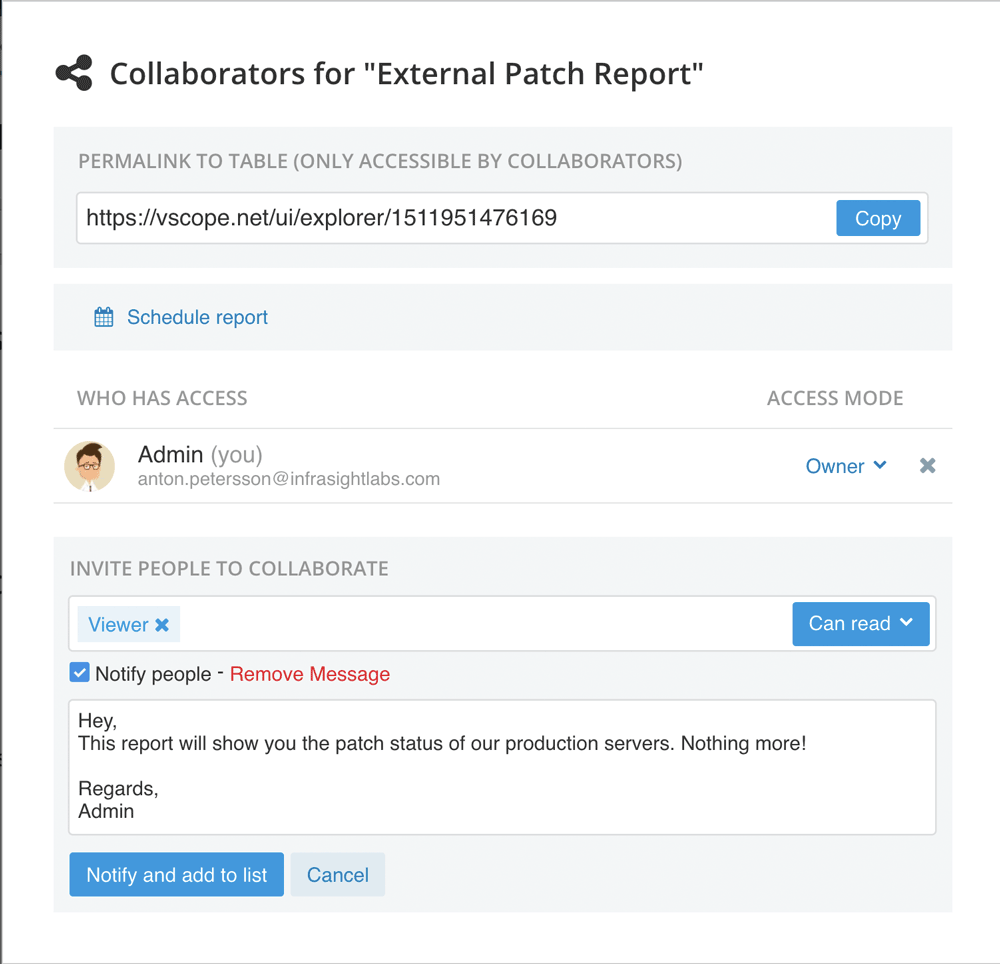Open the Owner access mode dropdown
The image size is (1000, 964).
(x=846, y=466)
